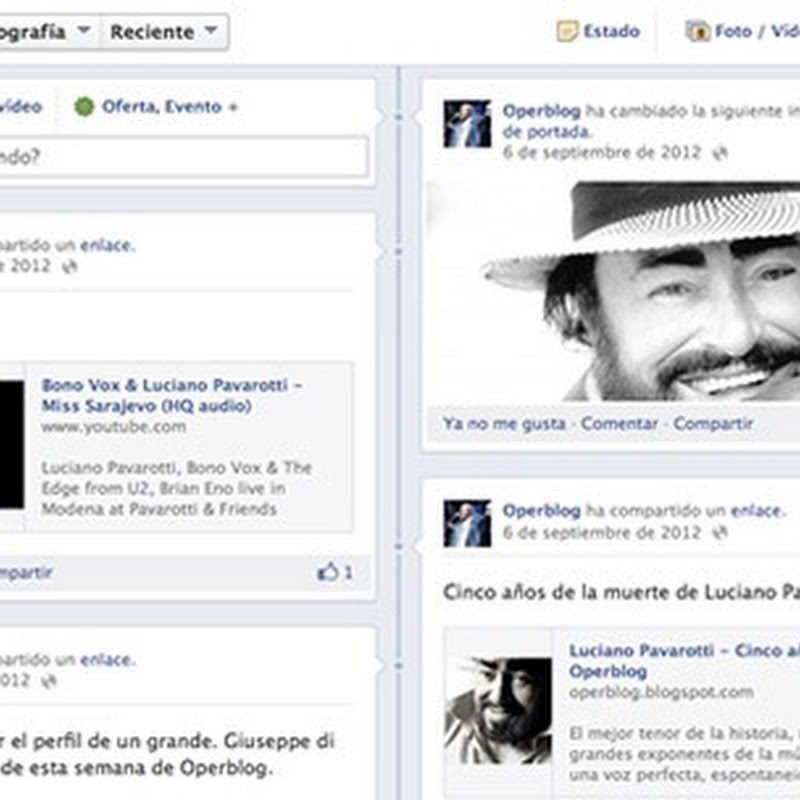The image size is (800, 800).
Task: Select the Estado tab
Action: tap(598, 32)
